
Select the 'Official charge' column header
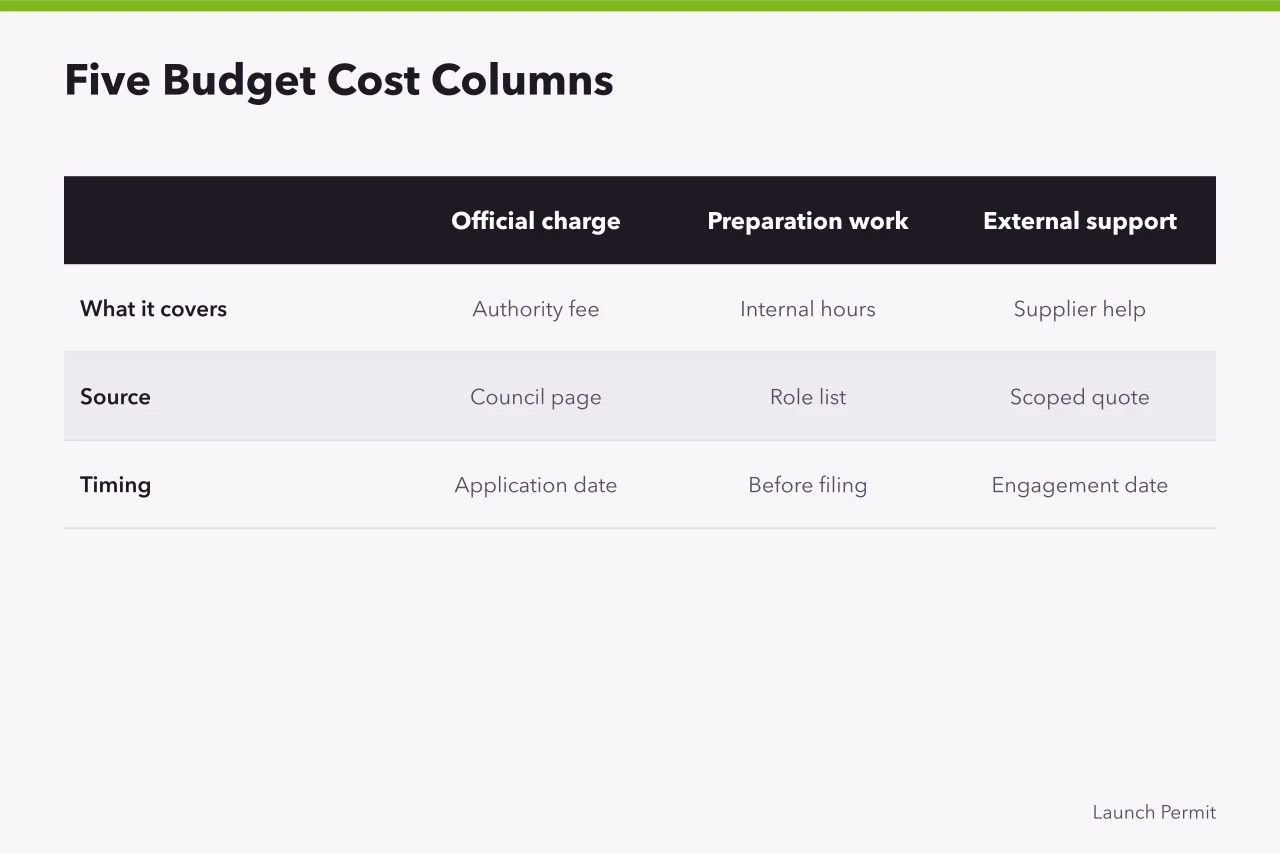click(536, 221)
